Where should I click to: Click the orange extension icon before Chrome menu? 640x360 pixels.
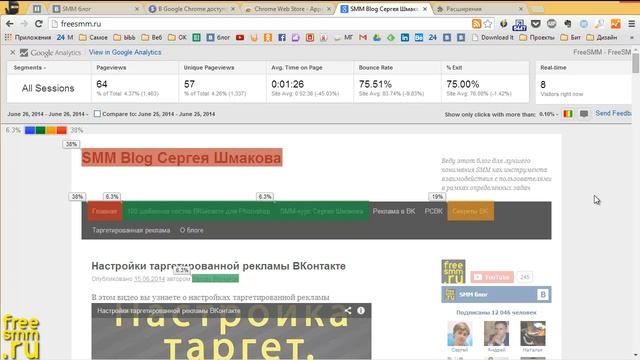click(616, 24)
